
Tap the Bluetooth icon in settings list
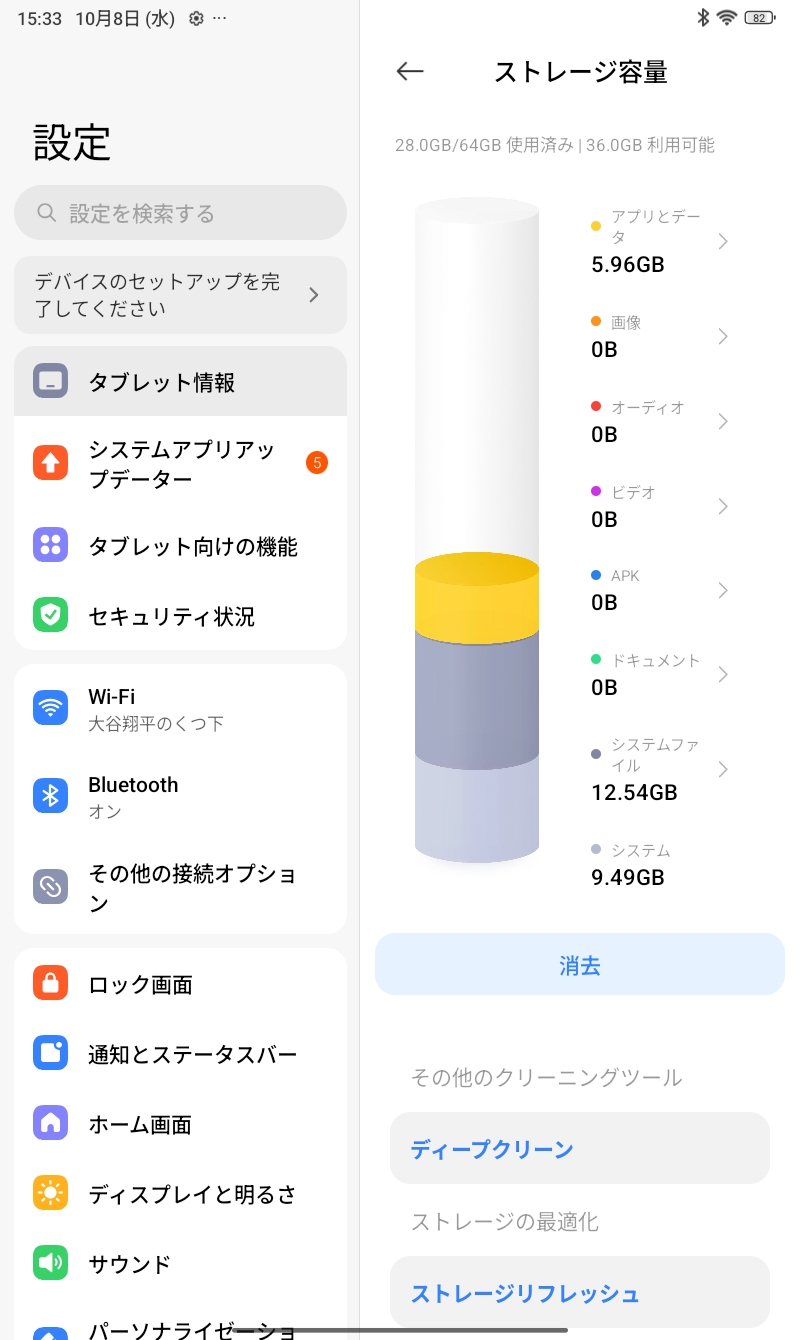point(50,796)
